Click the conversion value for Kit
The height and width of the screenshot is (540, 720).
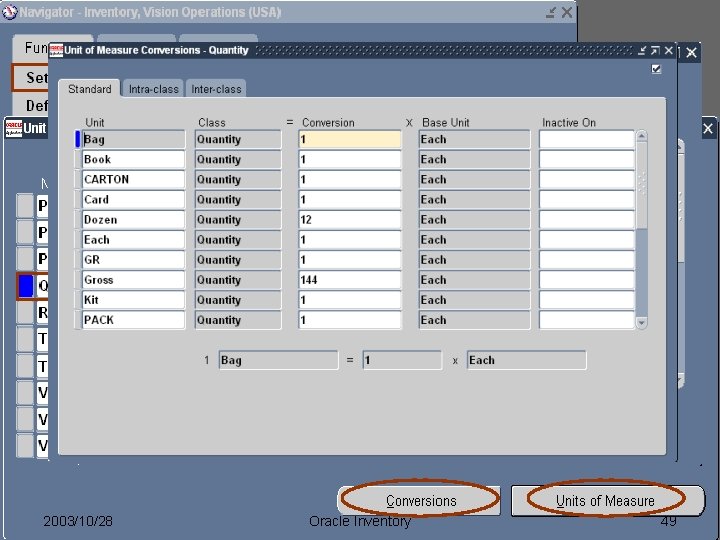(x=350, y=300)
